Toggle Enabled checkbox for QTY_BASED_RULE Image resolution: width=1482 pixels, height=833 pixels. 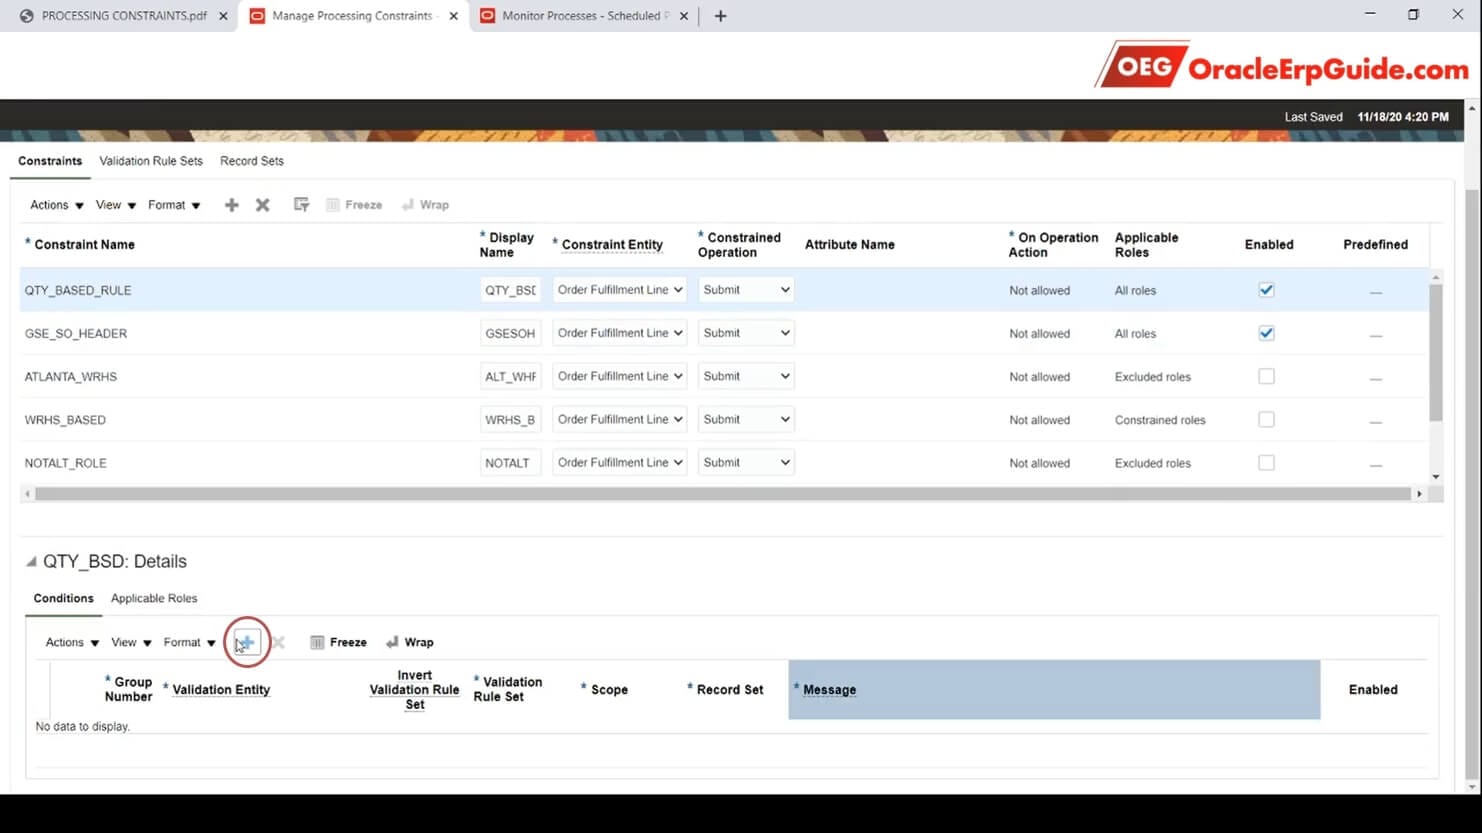click(x=1266, y=290)
